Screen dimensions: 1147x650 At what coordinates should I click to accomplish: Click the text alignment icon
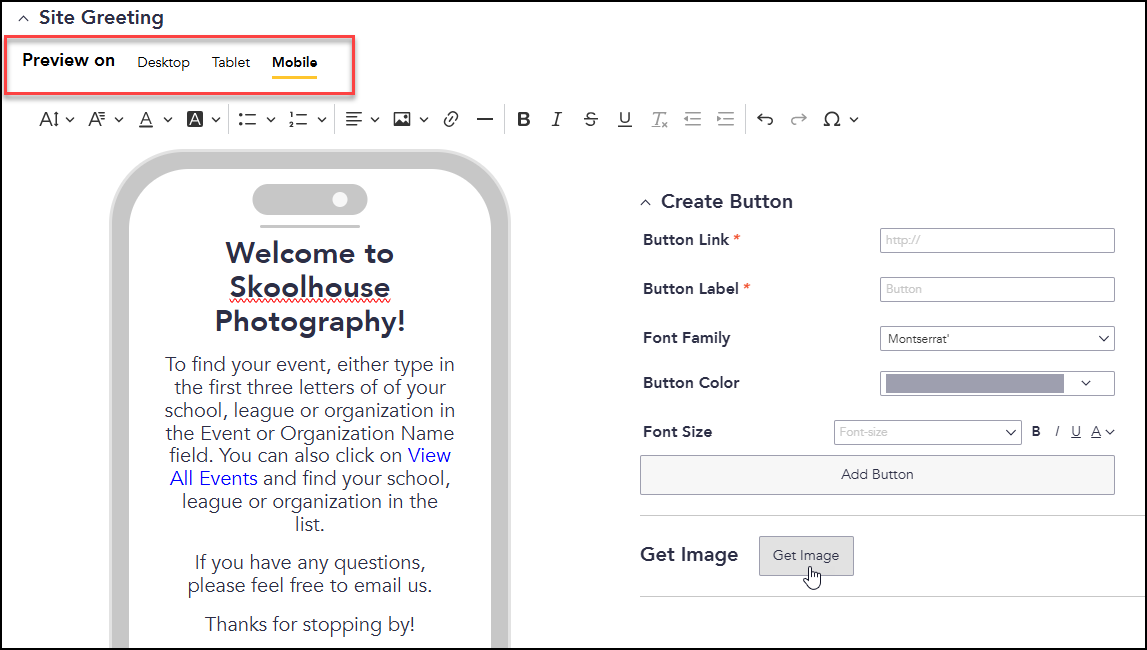pyautogui.click(x=354, y=119)
